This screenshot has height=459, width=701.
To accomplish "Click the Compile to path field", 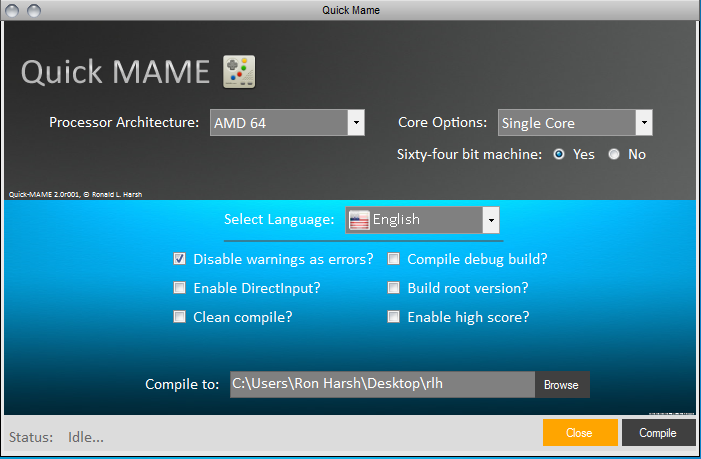I will point(382,384).
